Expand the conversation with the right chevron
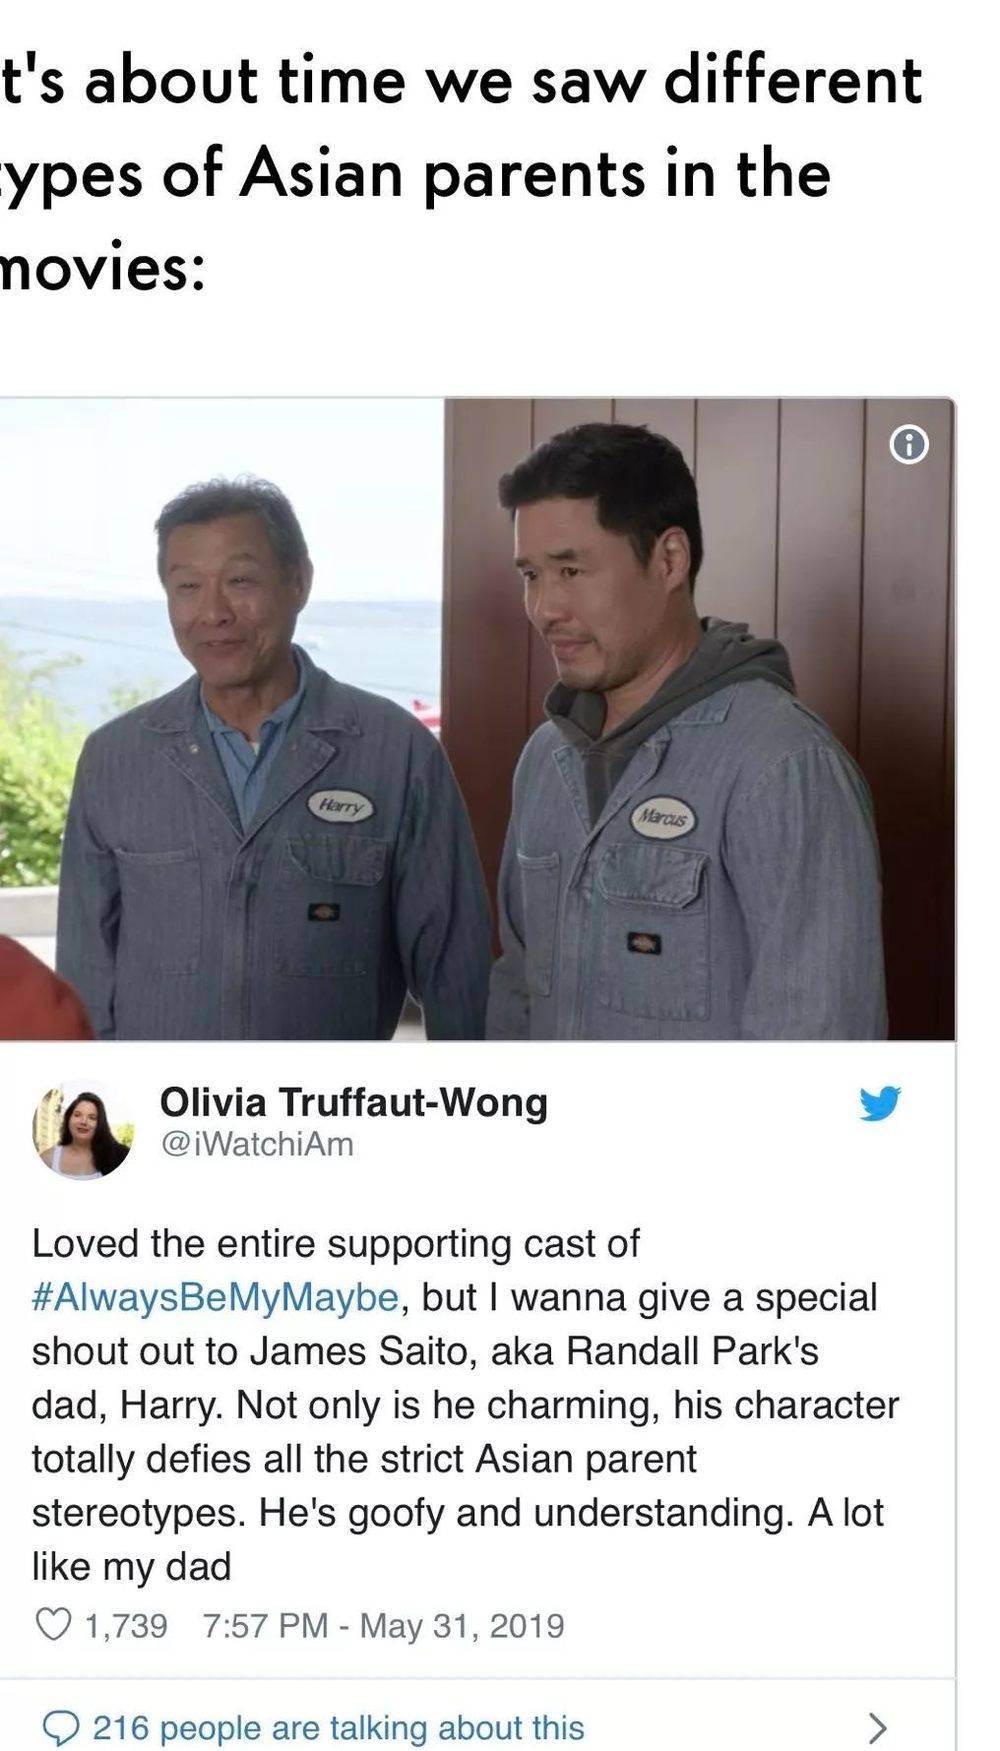1000x1751 pixels. point(876,1727)
